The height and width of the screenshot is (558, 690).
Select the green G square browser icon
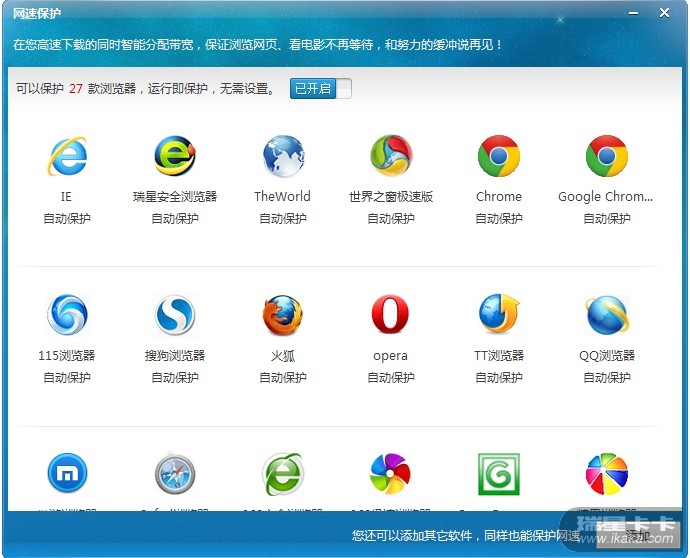[x=499, y=474]
